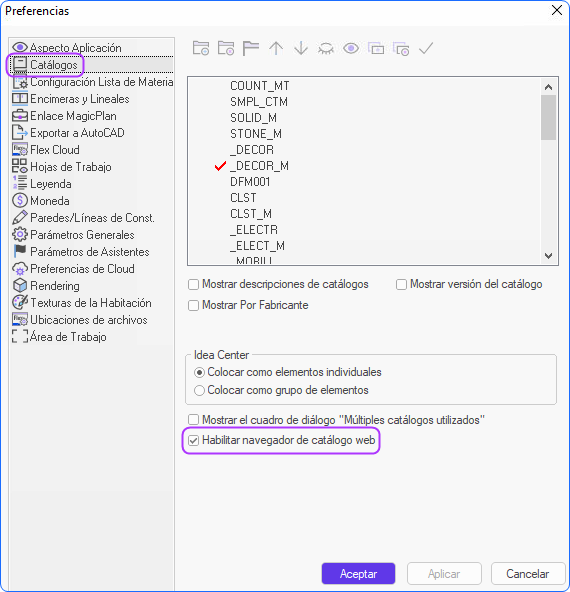Select SMPL_CTM catalog entry
570x592 pixels.
[x=259, y=102]
